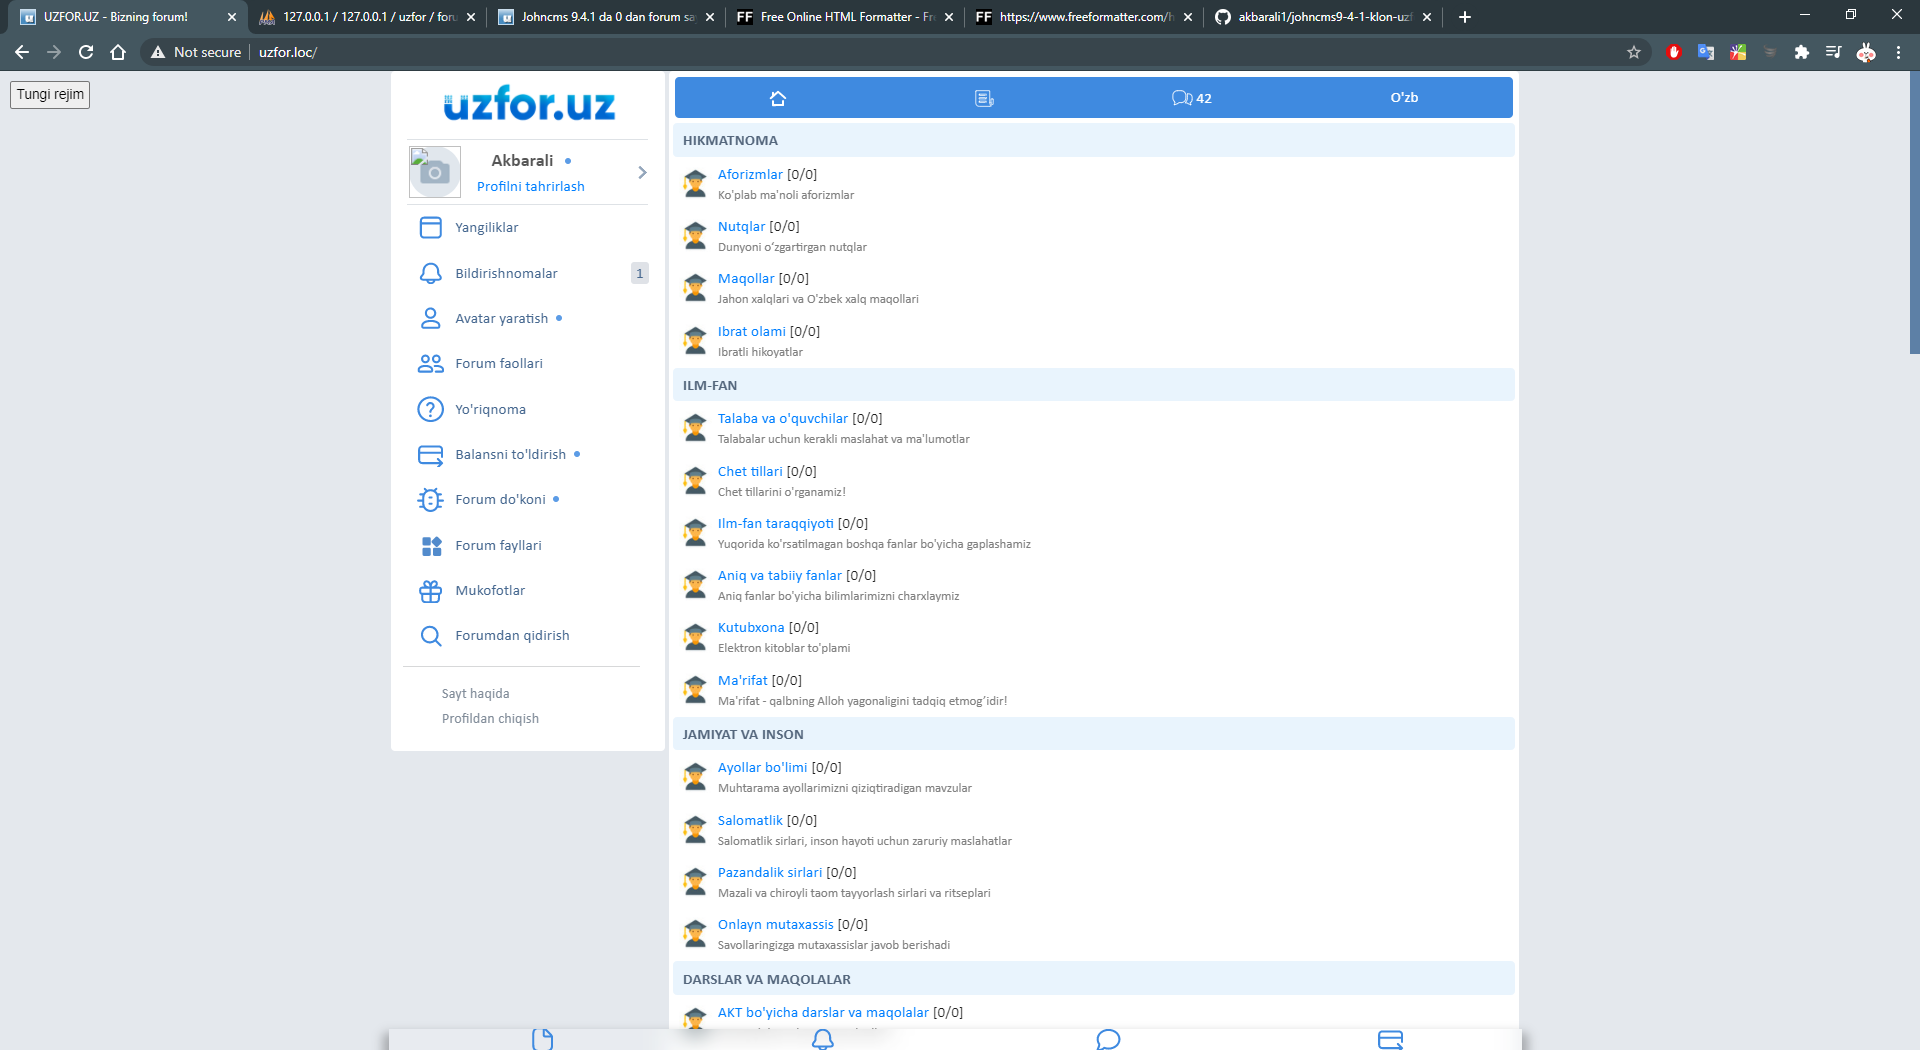Expand the Akbarali profile chevron arrow

pos(642,172)
